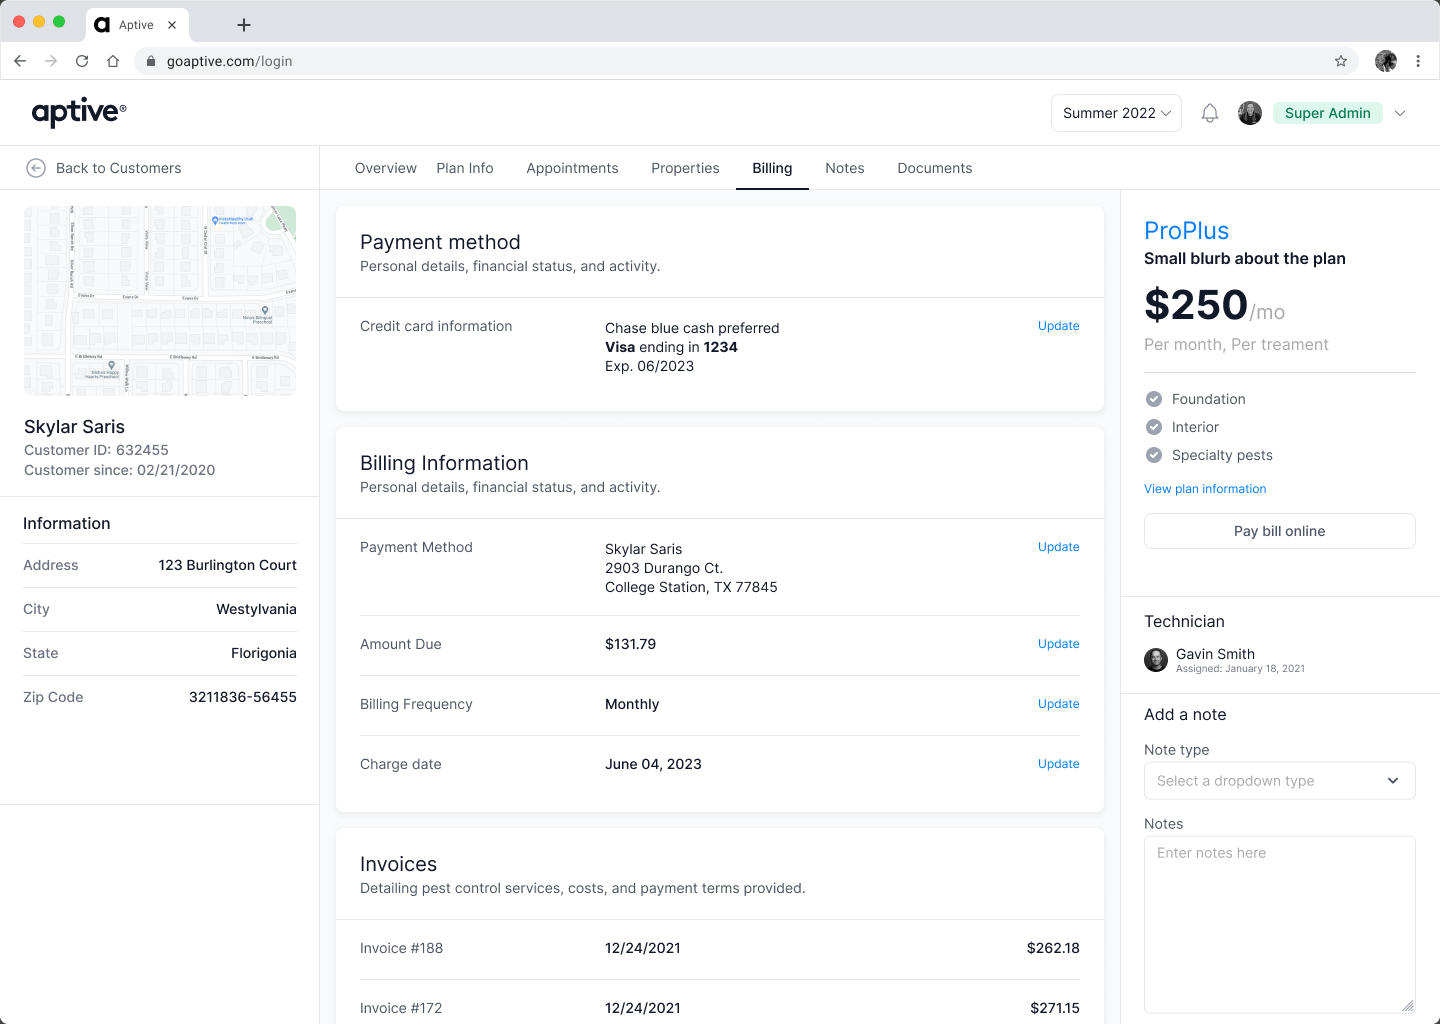Update the Charge date

click(x=1059, y=764)
